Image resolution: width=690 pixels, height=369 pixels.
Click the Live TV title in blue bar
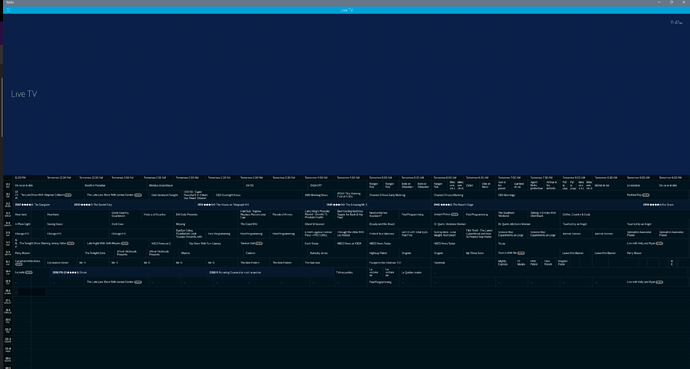coord(346,10)
